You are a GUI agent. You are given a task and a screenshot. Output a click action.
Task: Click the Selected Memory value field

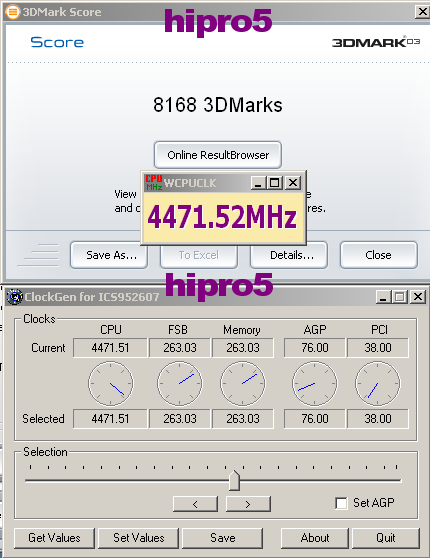243,419
